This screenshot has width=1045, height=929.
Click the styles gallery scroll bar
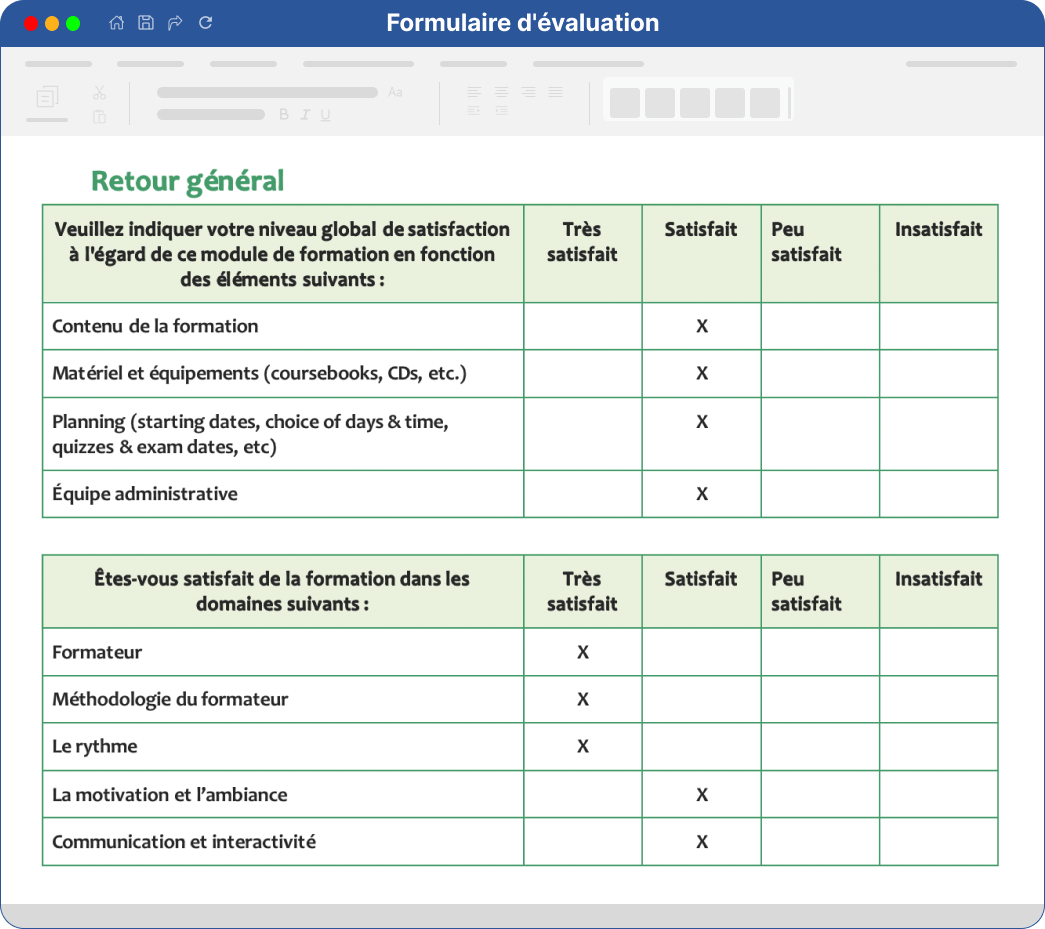pos(790,102)
